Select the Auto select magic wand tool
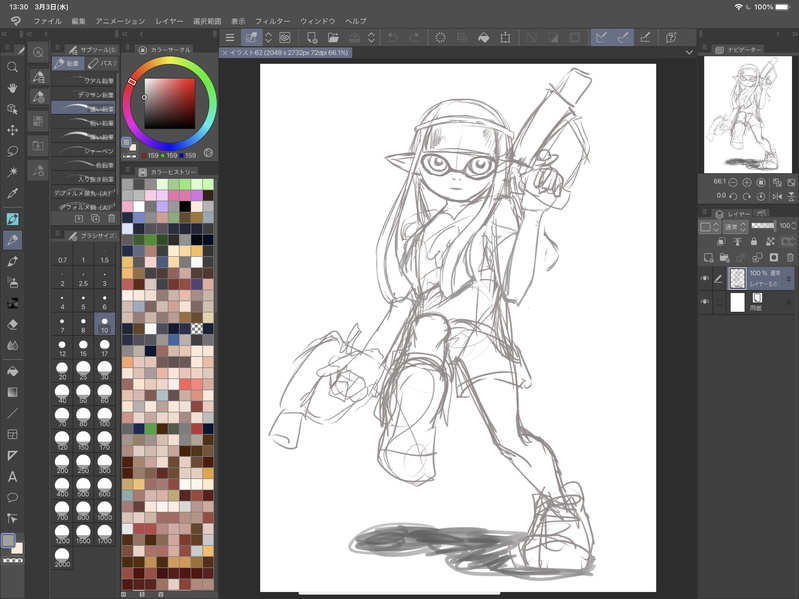 tap(12, 172)
